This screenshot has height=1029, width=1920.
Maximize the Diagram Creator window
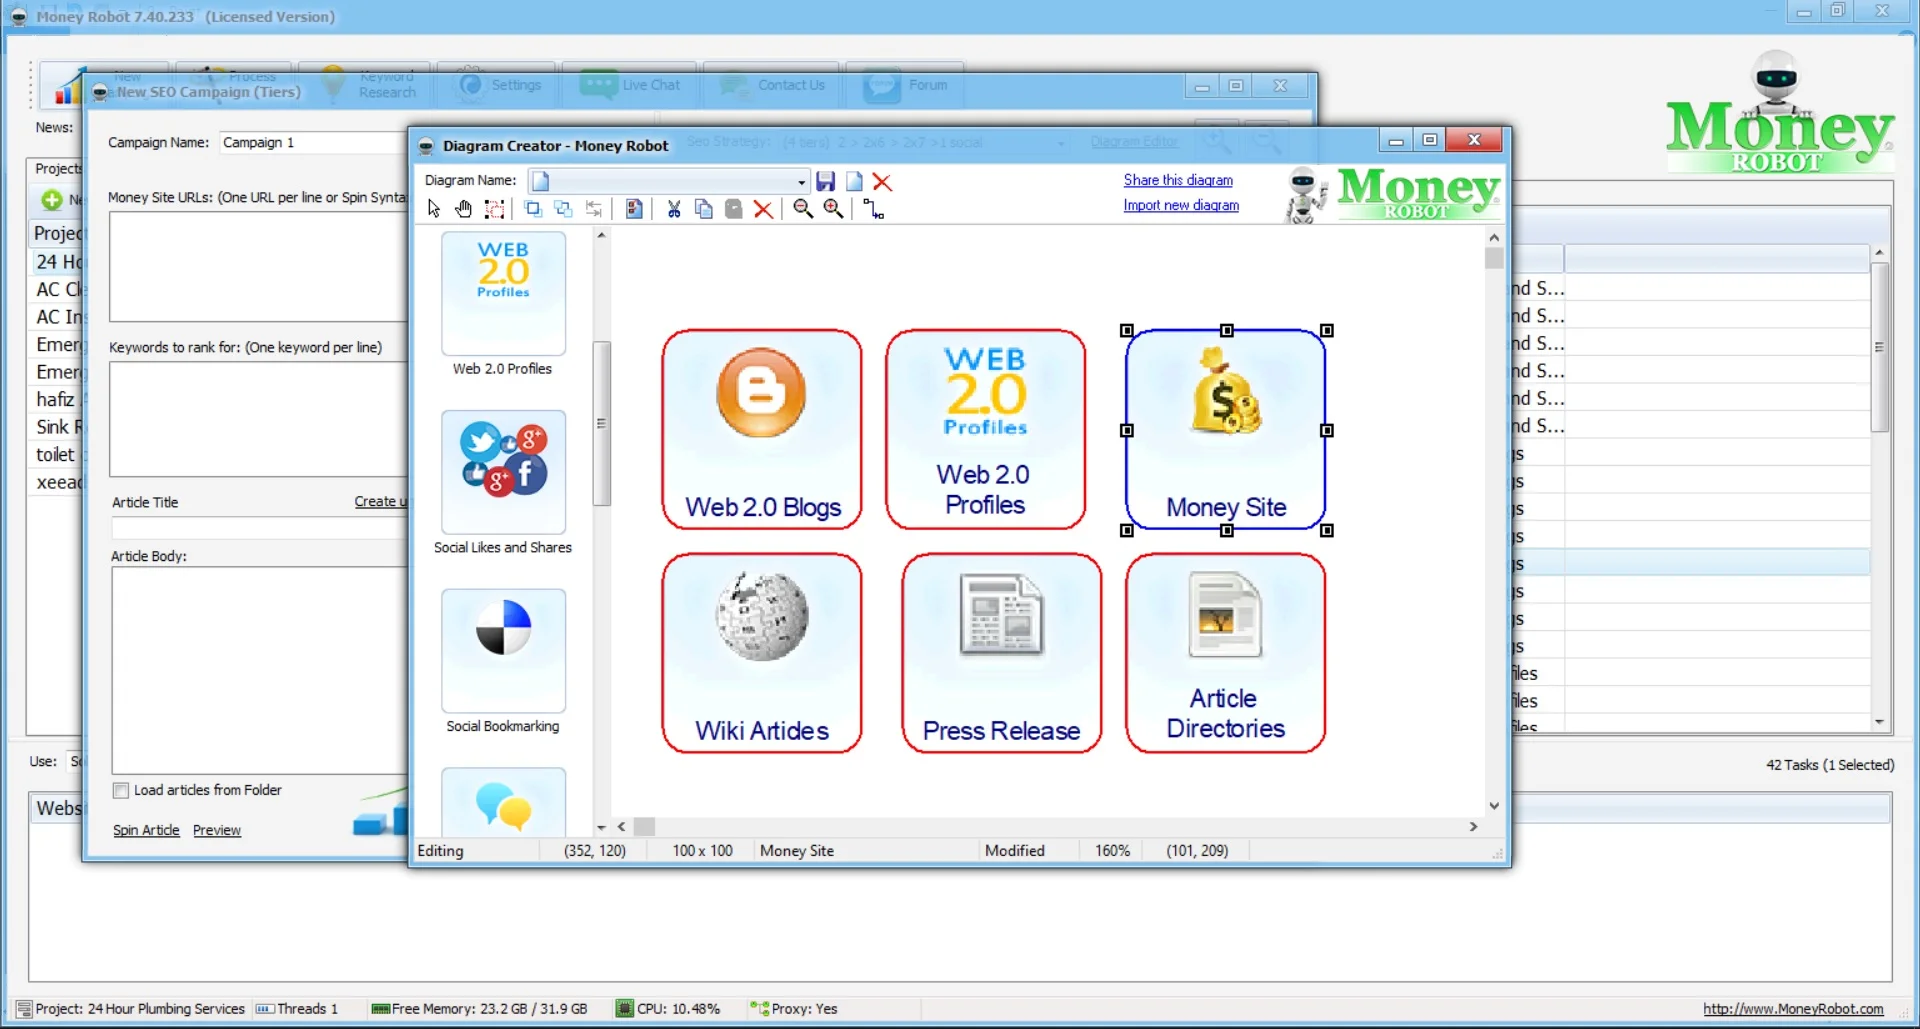click(1430, 140)
